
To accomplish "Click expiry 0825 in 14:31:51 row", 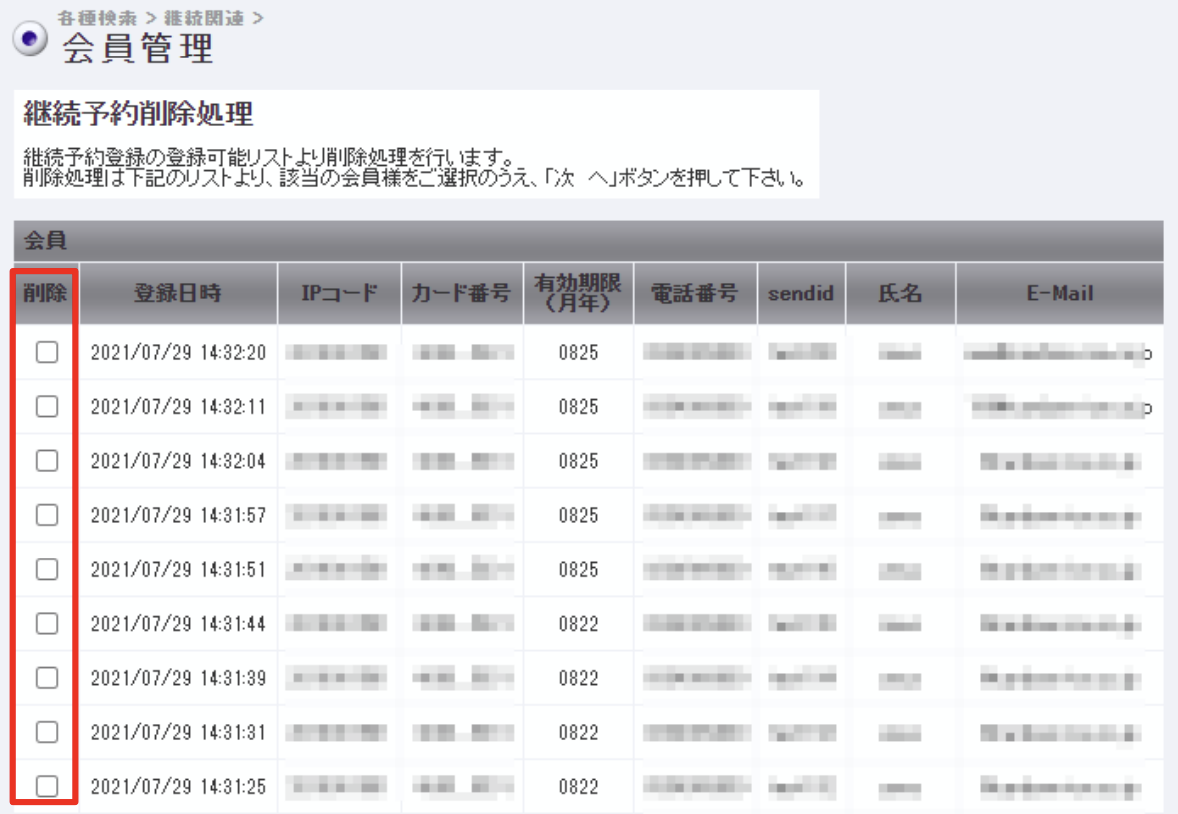I will [x=578, y=570].
